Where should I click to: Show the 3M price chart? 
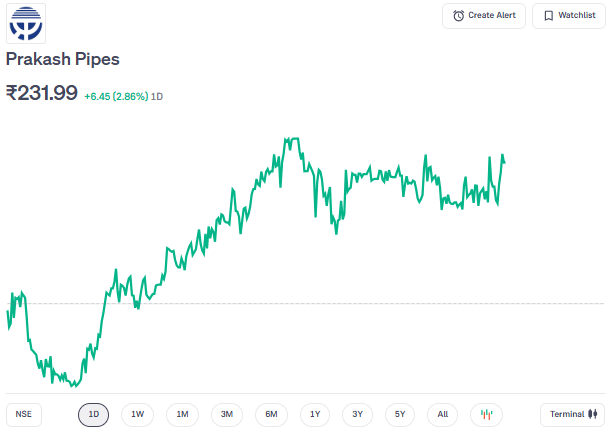pyautogui.click(x=227, y=414)
